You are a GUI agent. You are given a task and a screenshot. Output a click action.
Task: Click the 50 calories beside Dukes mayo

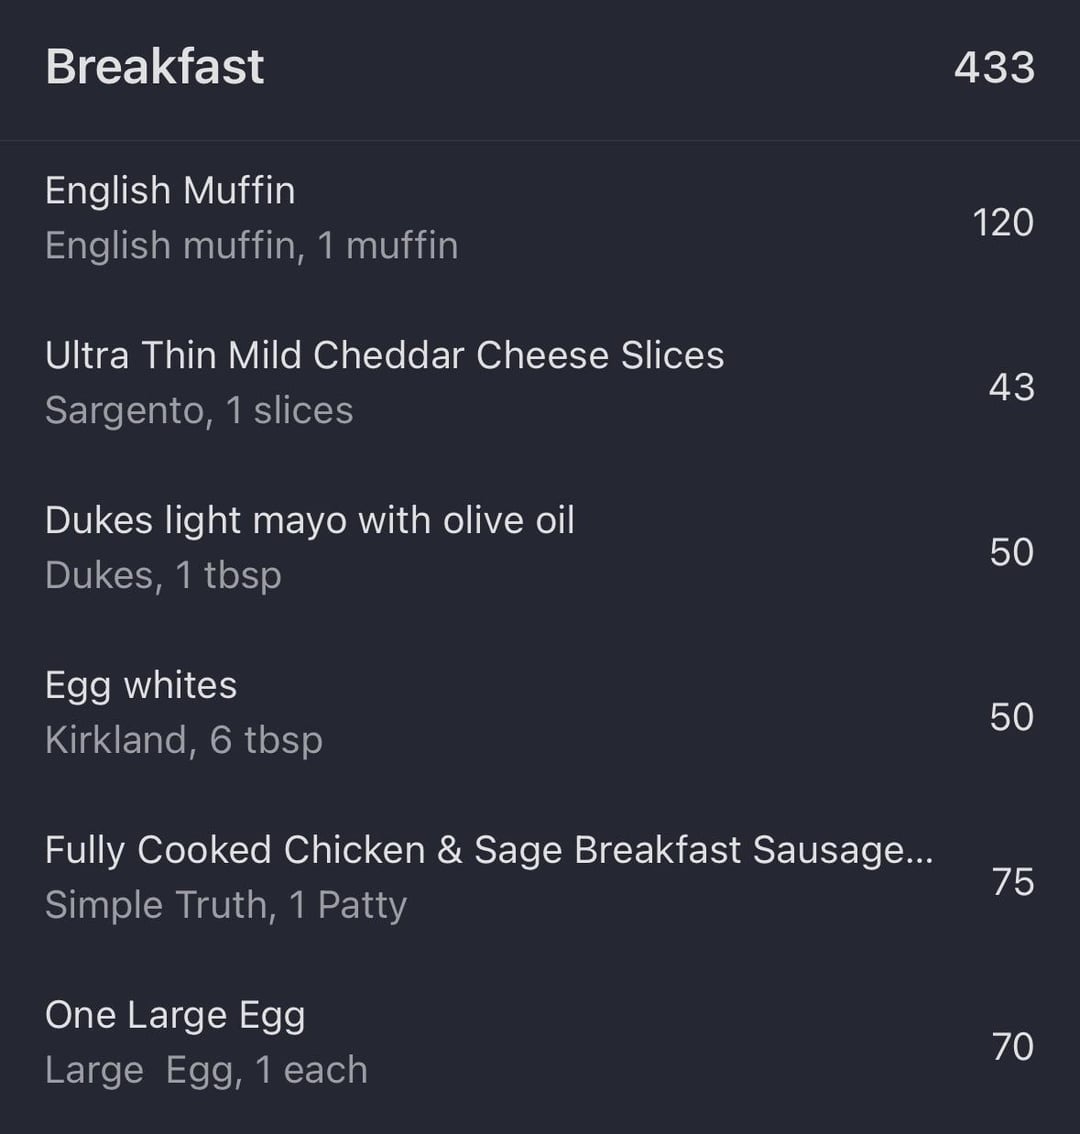(1011, 552)
